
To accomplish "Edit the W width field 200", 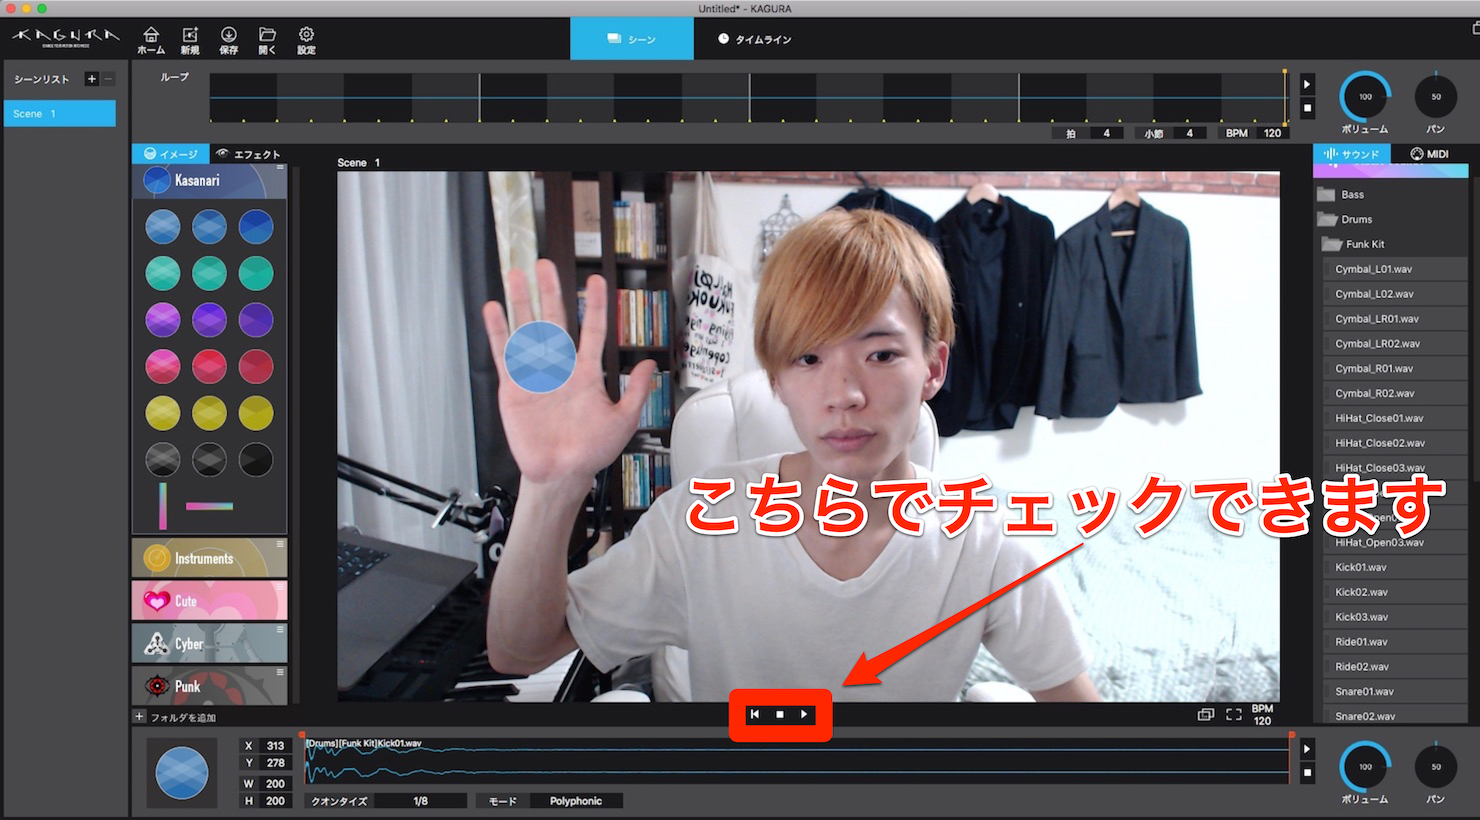I will pos(275,784).
